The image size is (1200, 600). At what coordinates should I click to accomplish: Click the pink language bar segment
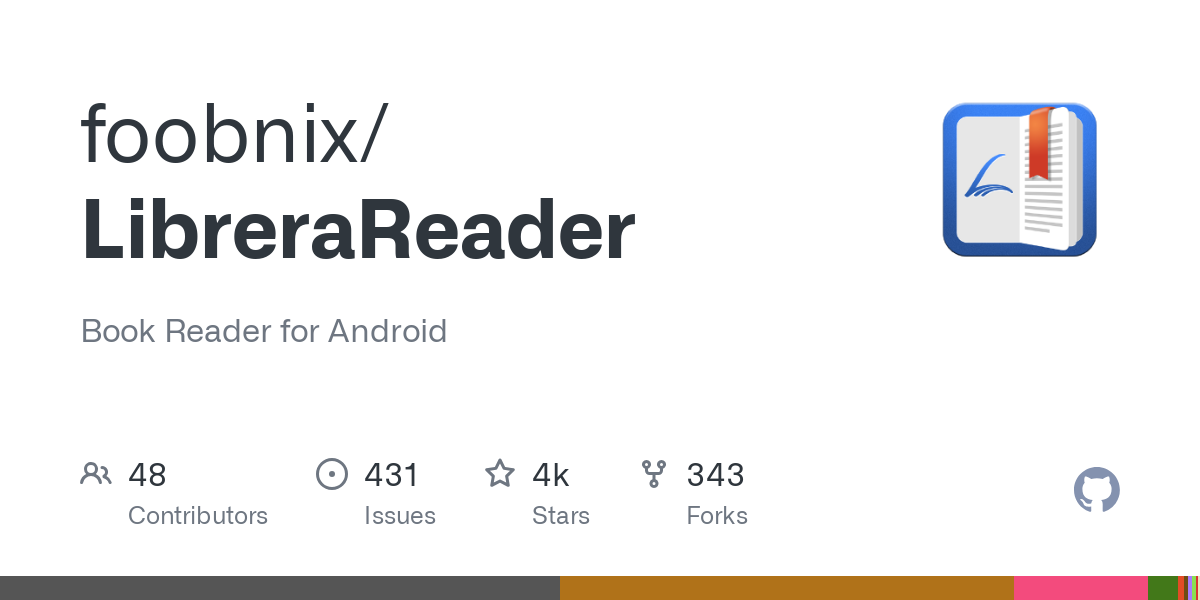click(x=1081, y=588)
